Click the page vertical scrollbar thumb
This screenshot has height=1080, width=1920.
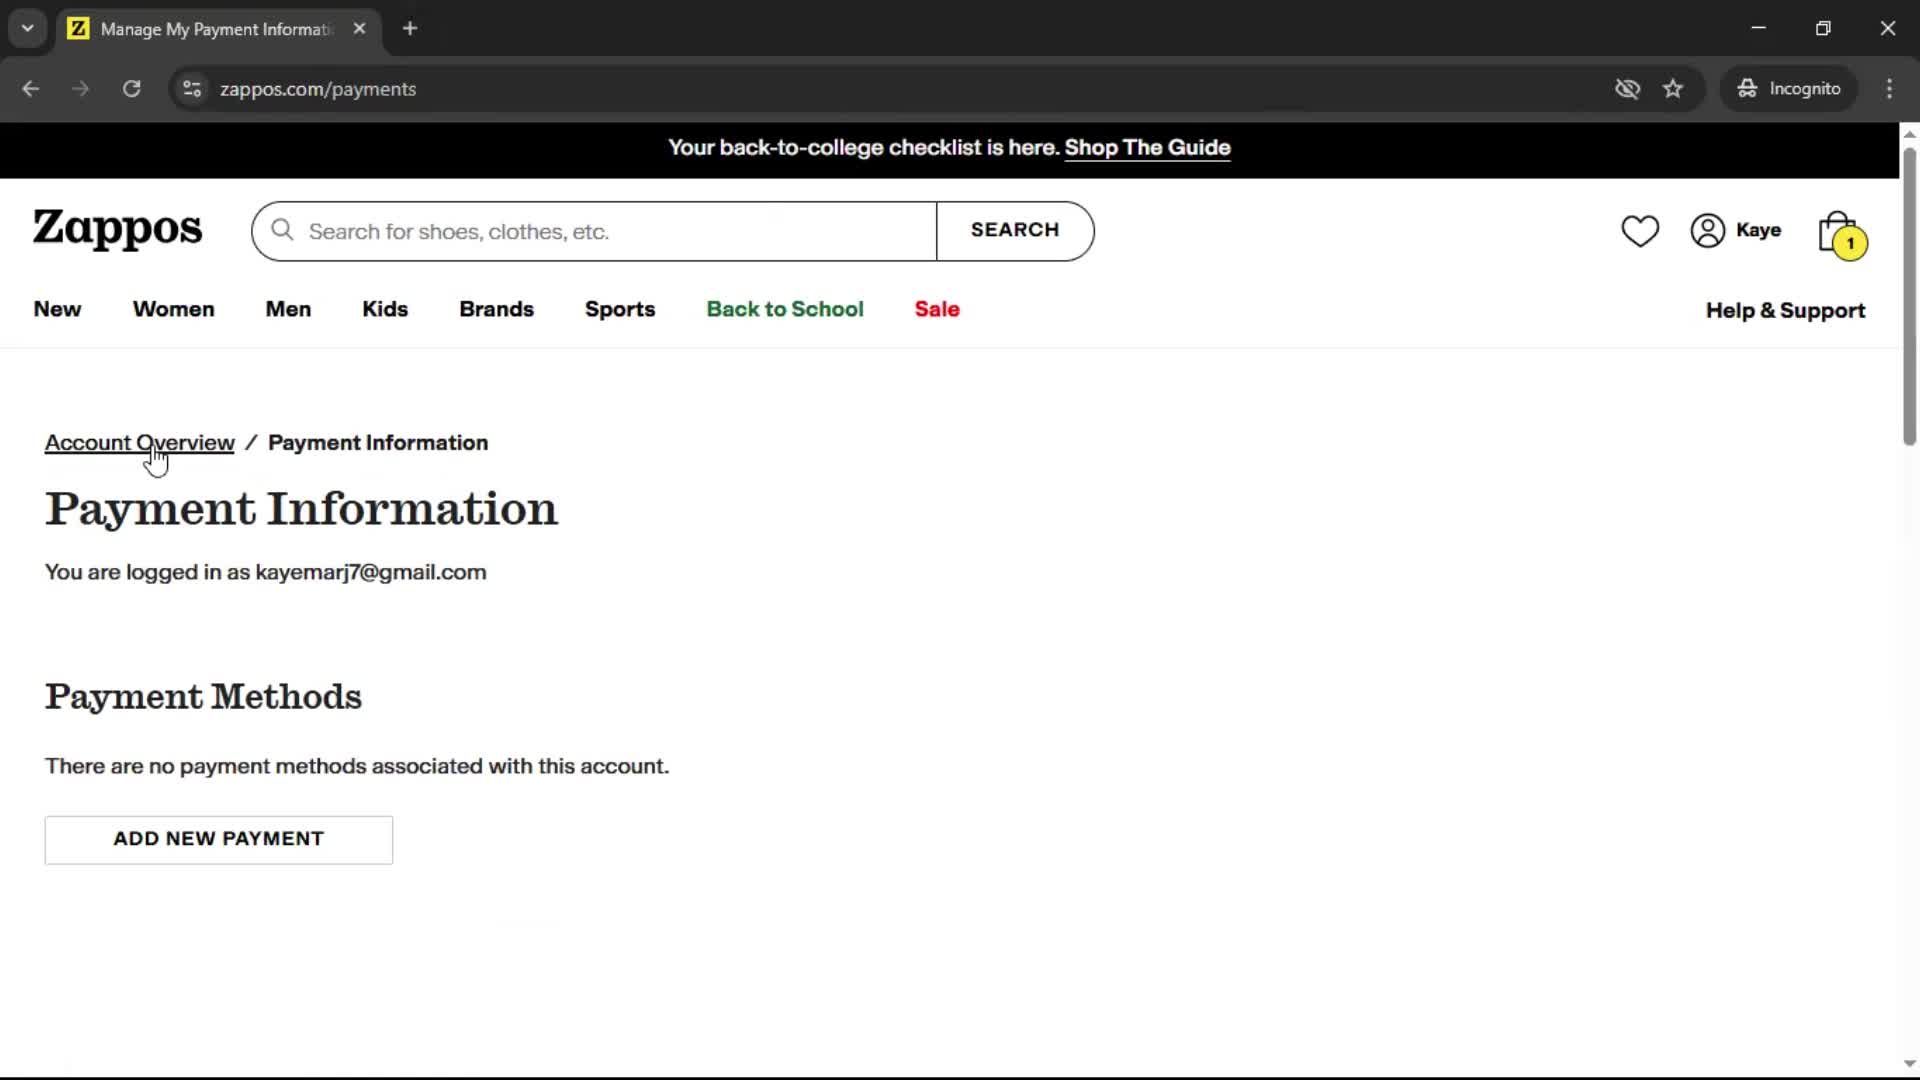click(1909, 295)
